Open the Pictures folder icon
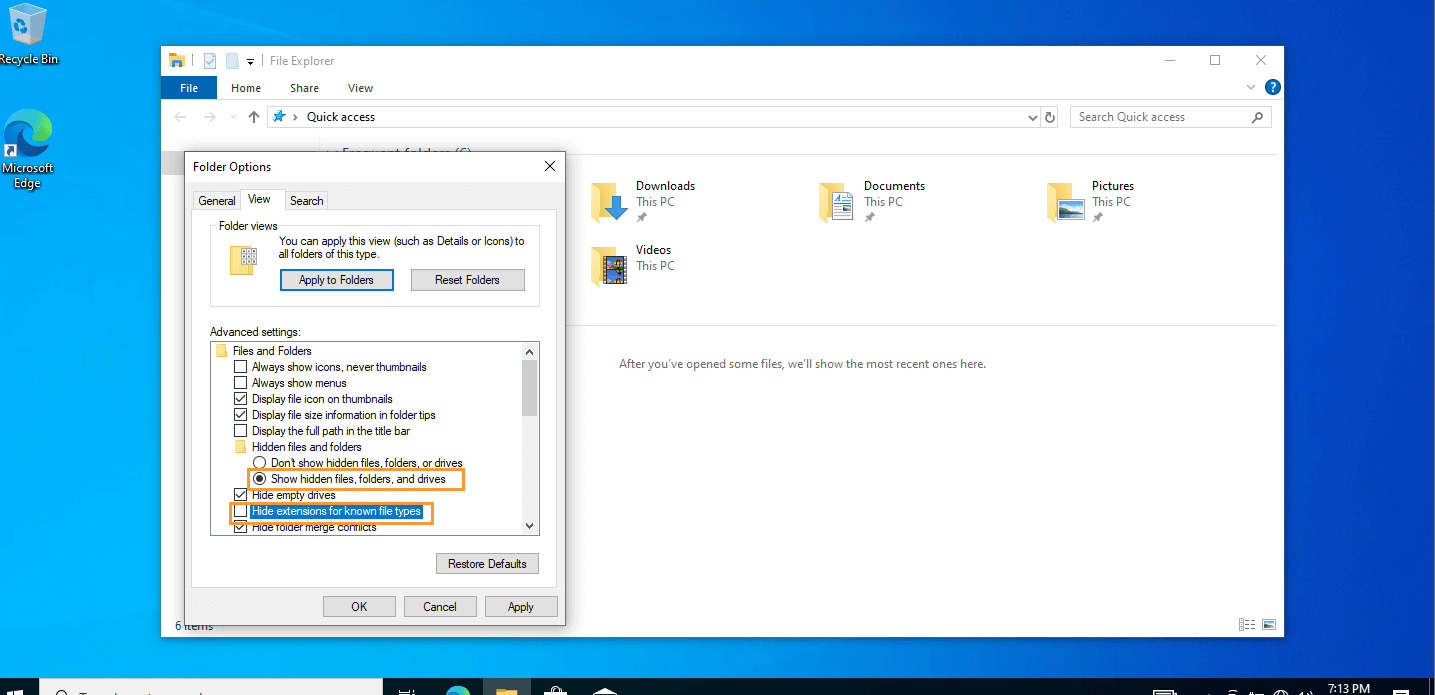Screen dimensions: 1435x695 (x=1066, y=203)
